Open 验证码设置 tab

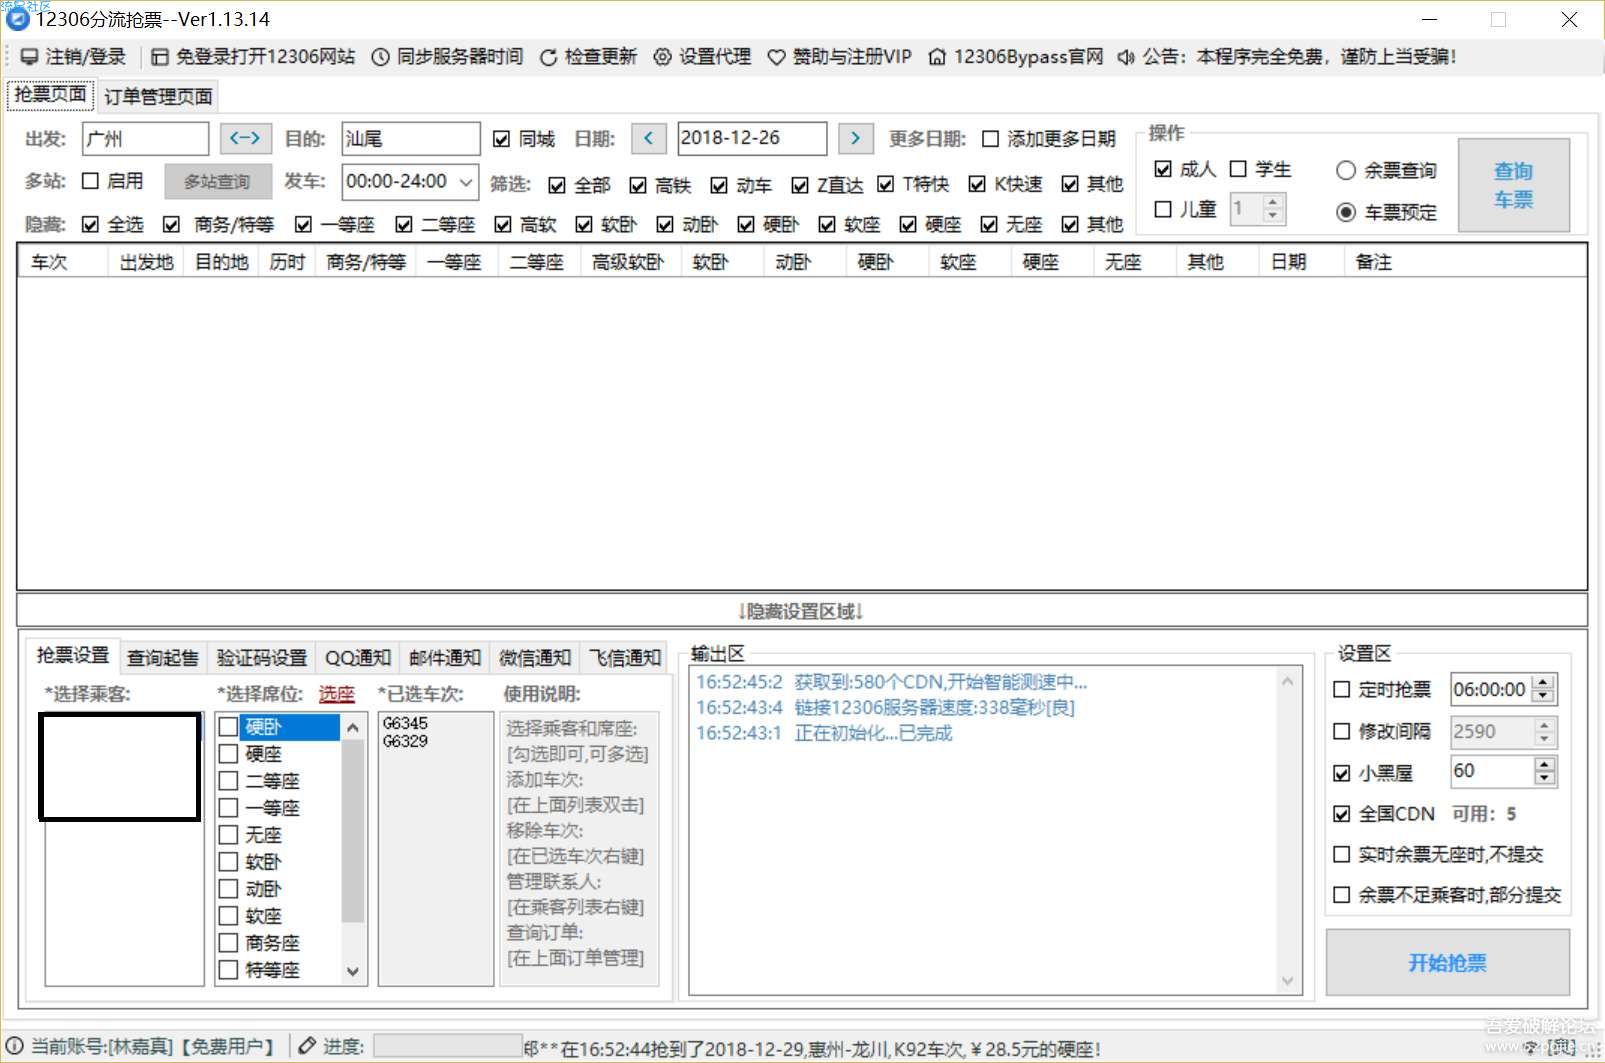[x=262, y=658]
